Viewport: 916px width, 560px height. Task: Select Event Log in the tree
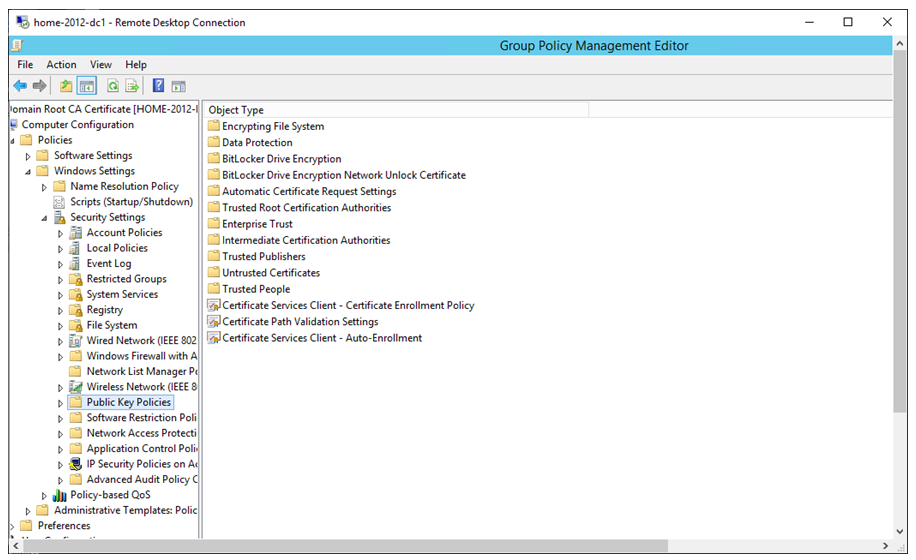click(109, 263)
